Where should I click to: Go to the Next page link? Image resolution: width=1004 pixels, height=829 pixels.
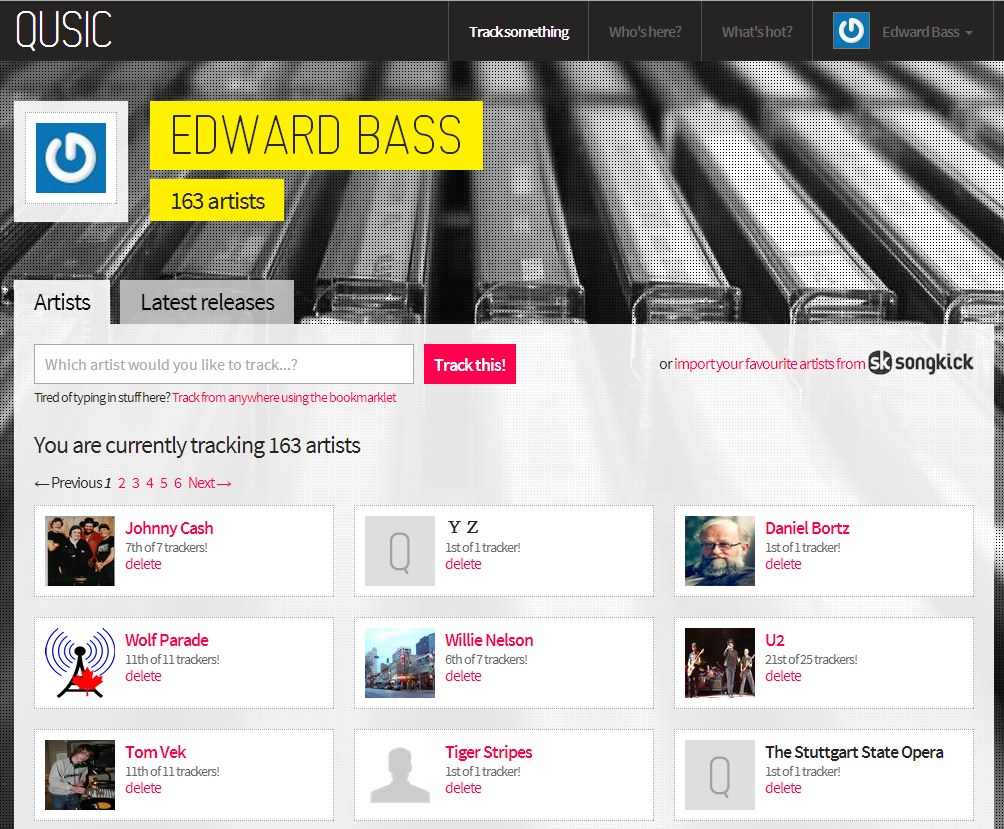tap(209, 483)
